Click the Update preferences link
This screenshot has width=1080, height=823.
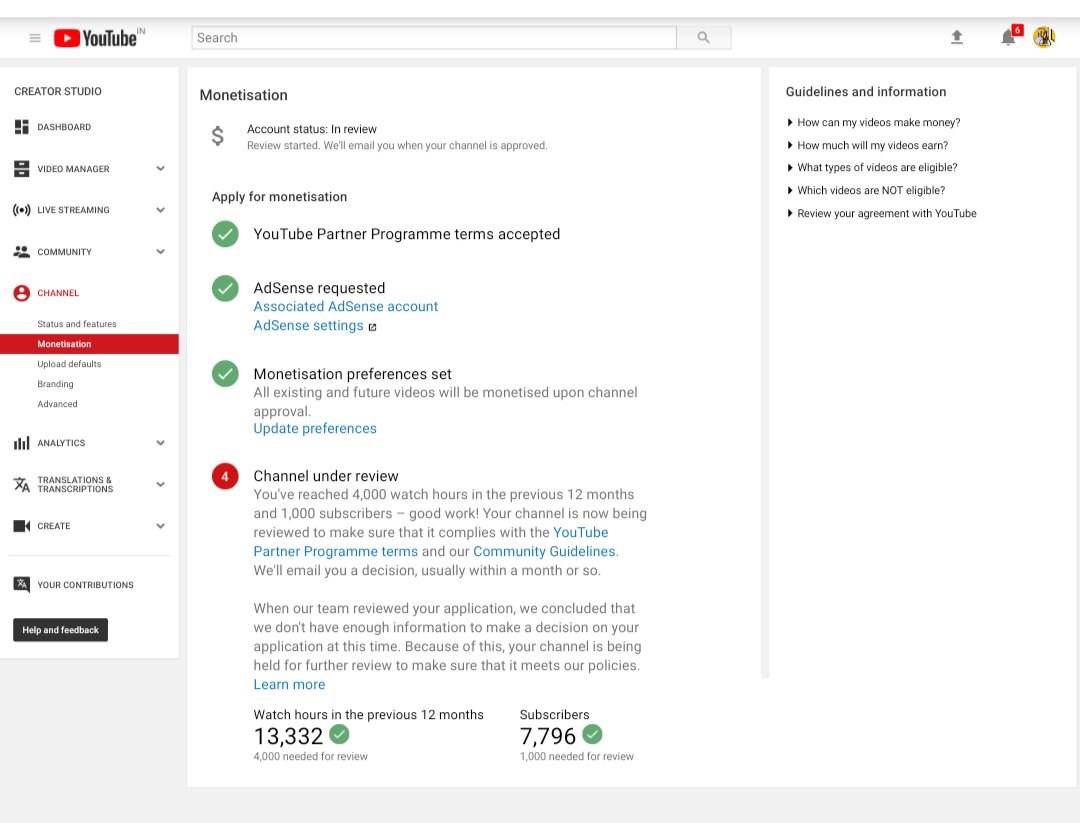315,428
